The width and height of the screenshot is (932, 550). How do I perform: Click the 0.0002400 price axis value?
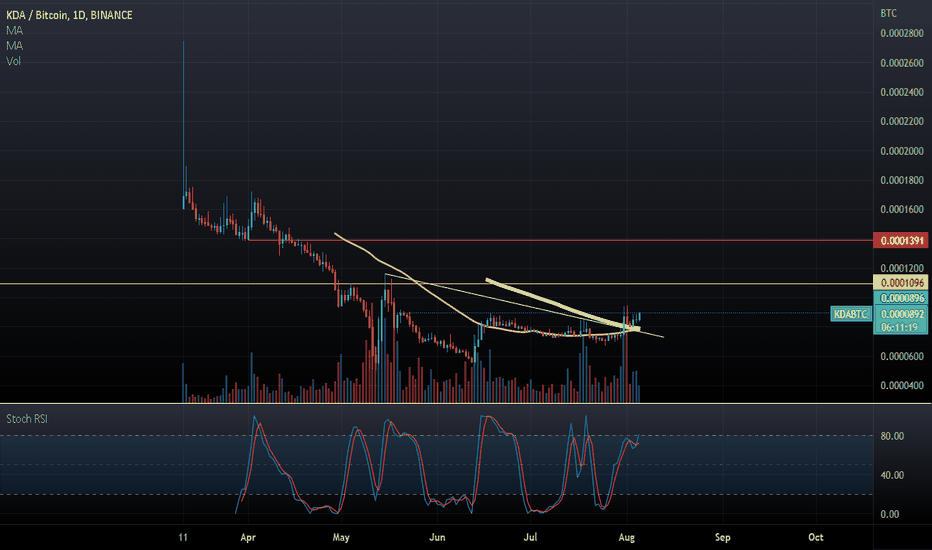pyautogui.click(x=902, y=92)
